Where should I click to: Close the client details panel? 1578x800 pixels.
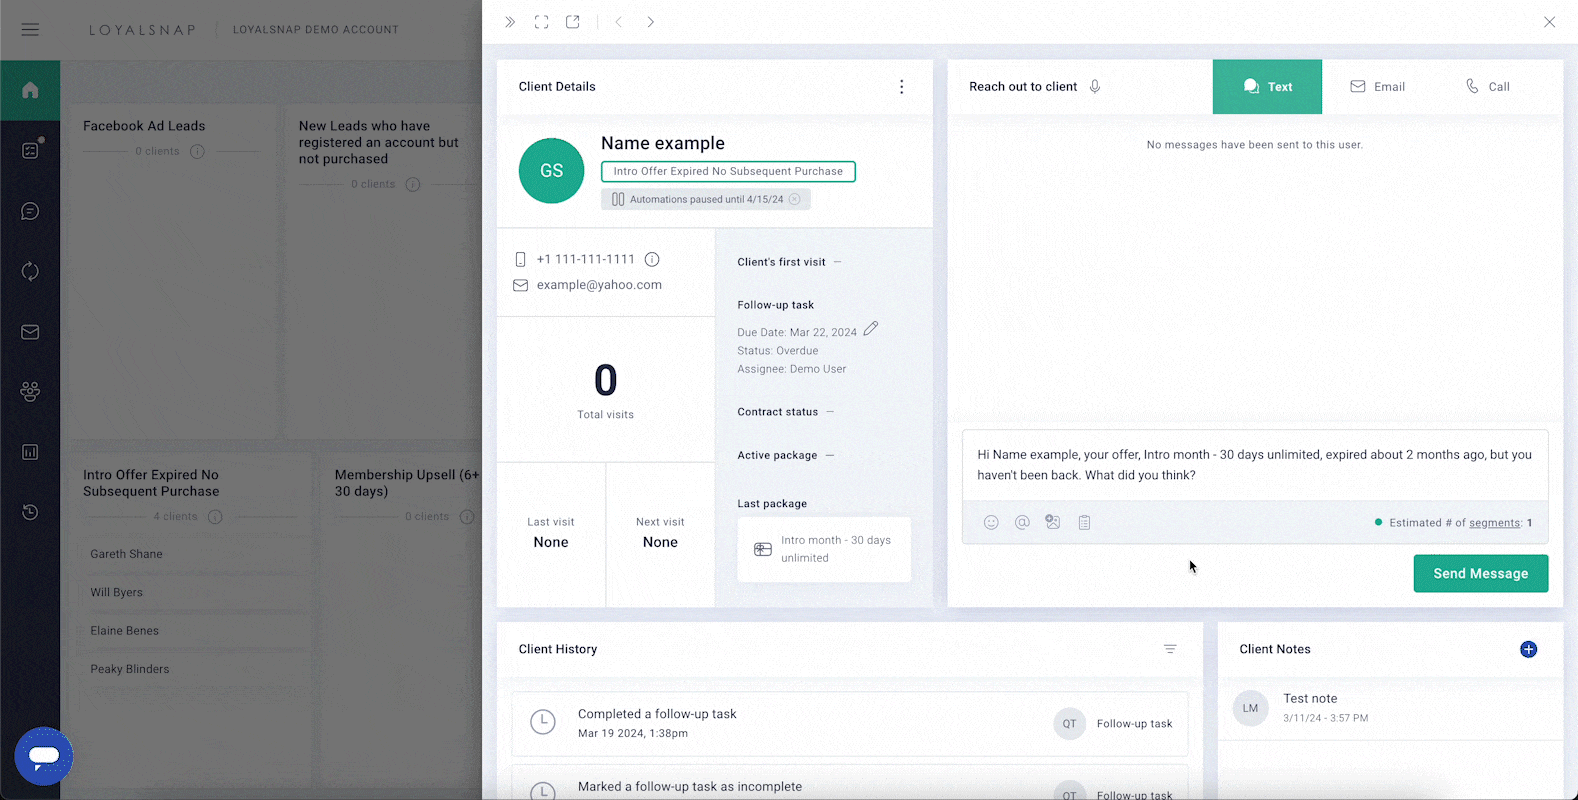point(1549,22)
